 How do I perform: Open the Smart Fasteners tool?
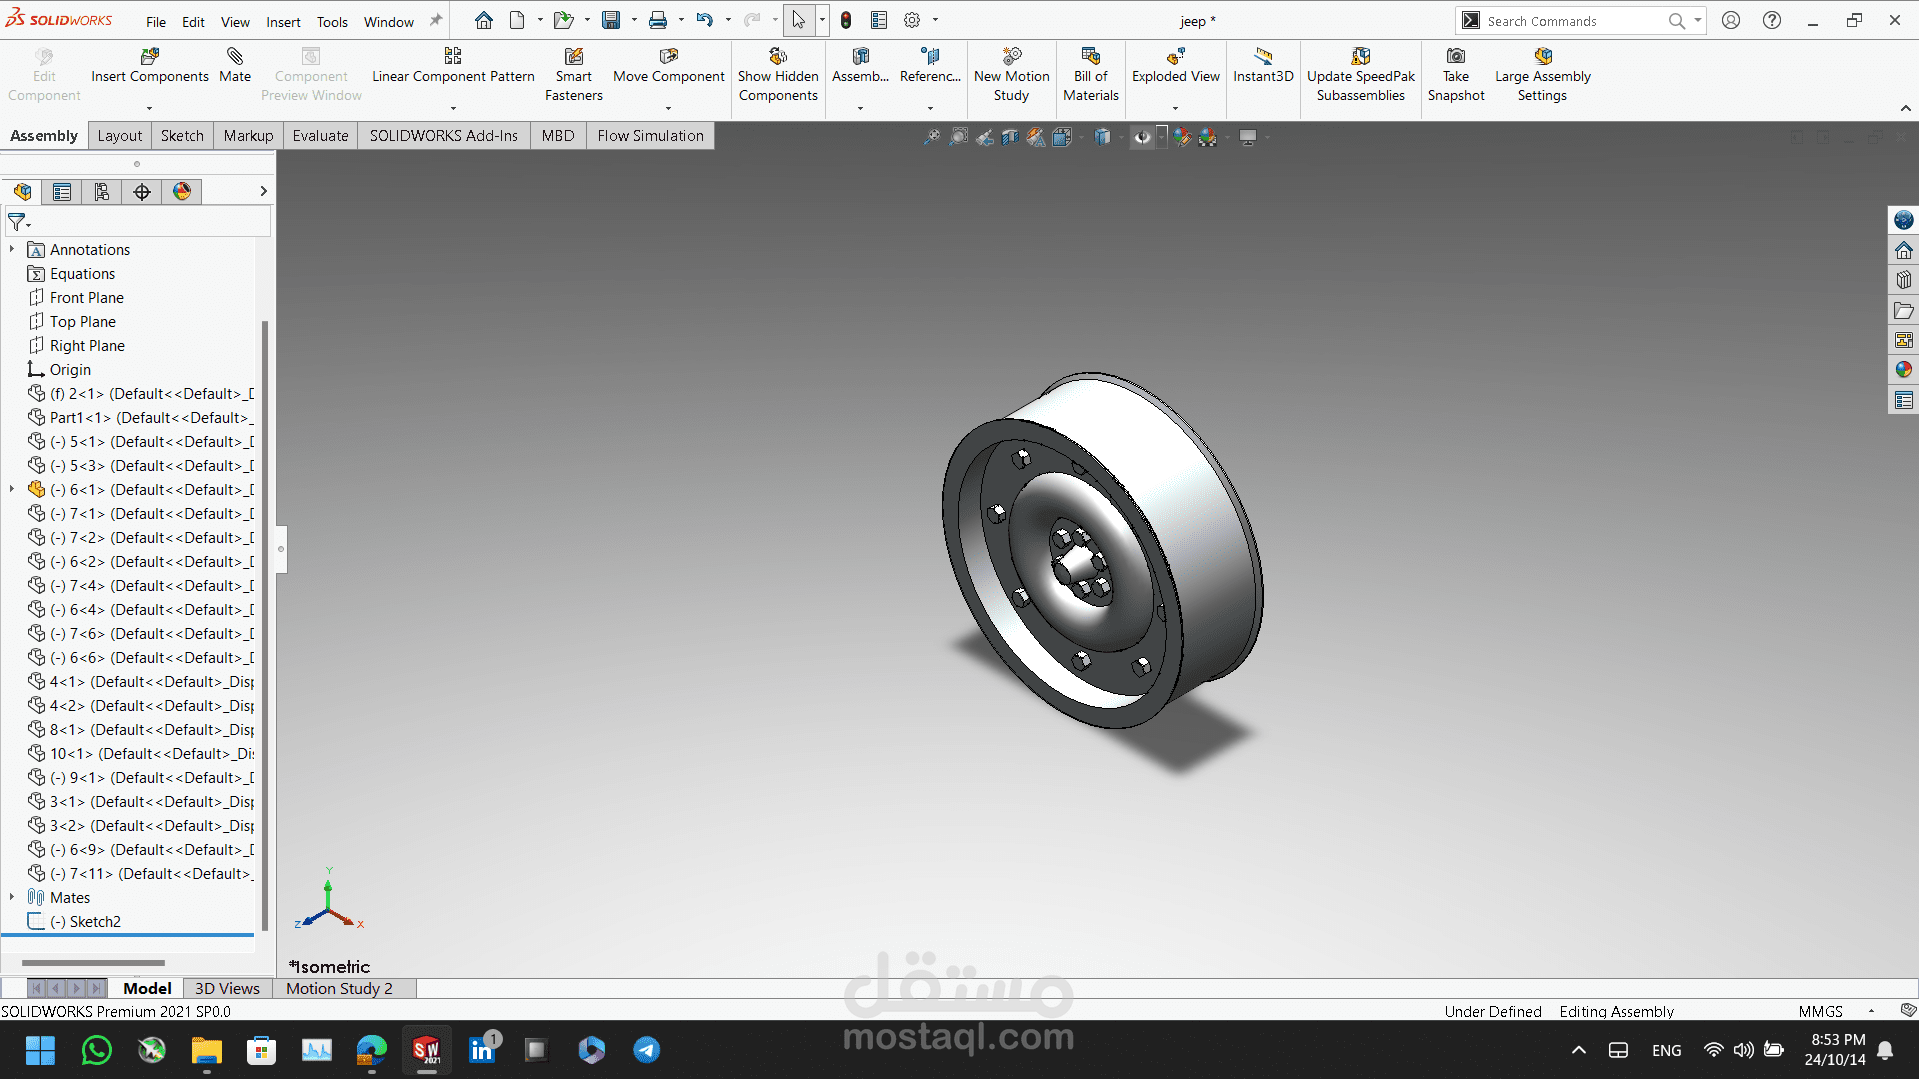573,75
